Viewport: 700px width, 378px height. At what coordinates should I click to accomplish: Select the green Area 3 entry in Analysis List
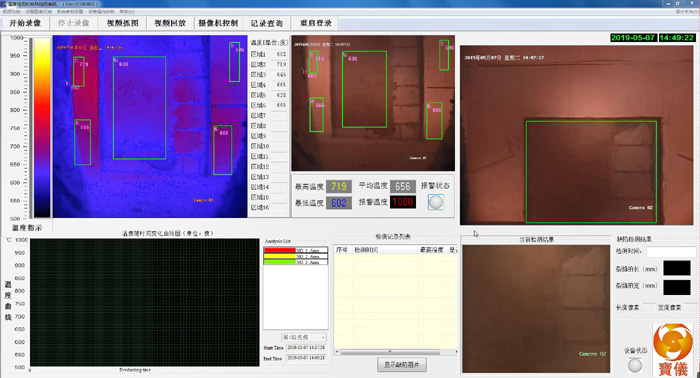(296, 262)
